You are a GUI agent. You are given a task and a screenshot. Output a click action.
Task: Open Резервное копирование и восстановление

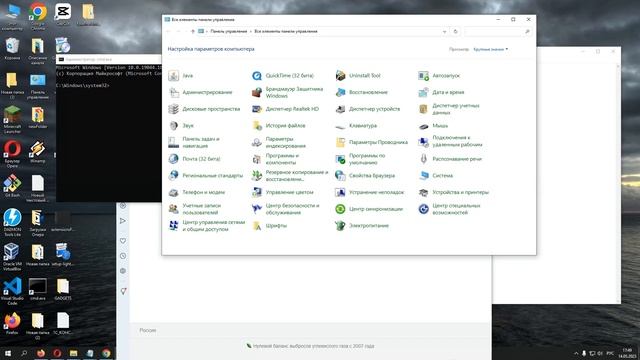point(290,176)
